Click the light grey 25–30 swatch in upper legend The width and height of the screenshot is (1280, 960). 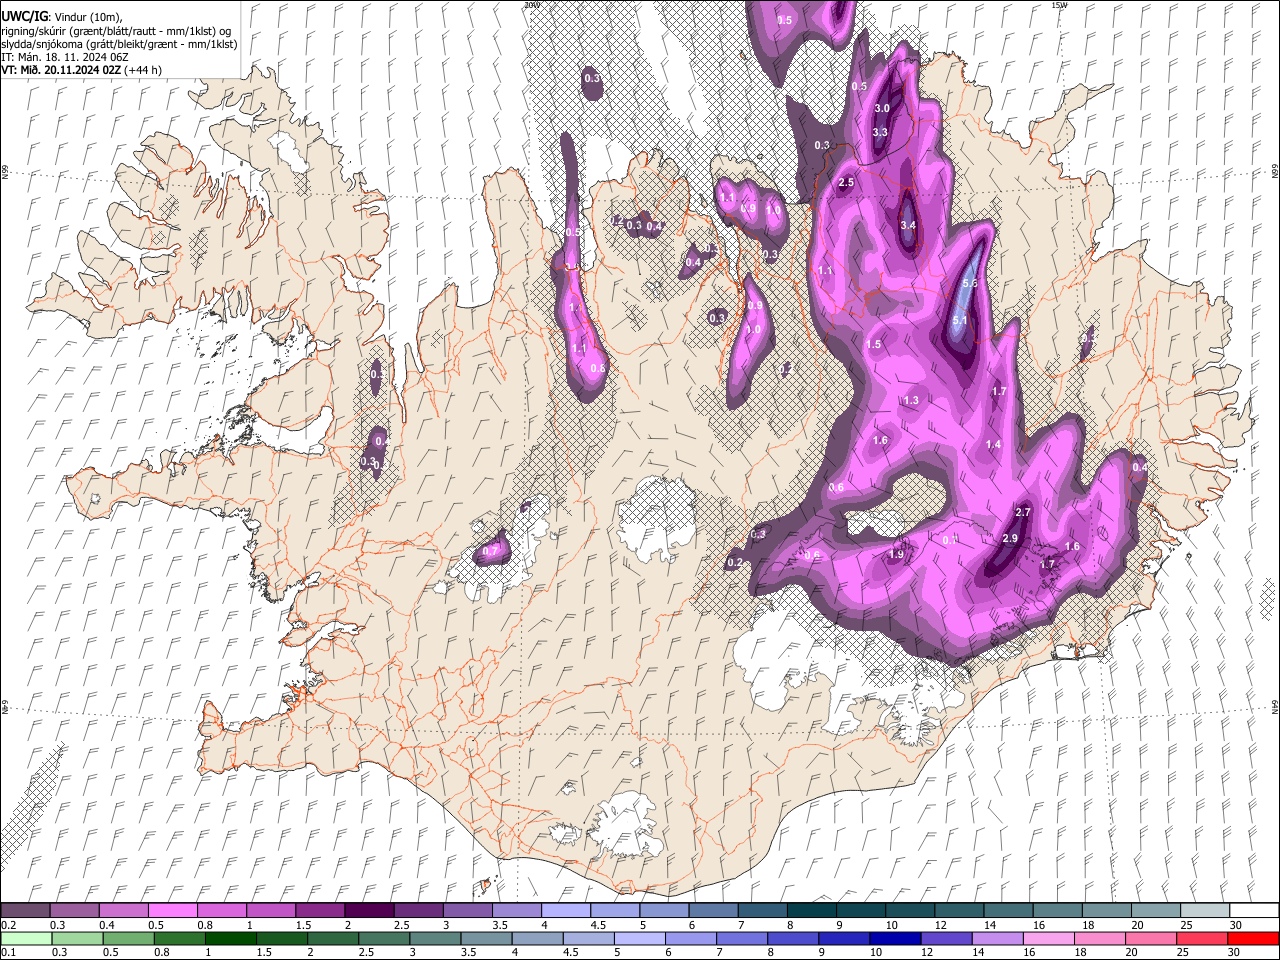coord(1205,910)
